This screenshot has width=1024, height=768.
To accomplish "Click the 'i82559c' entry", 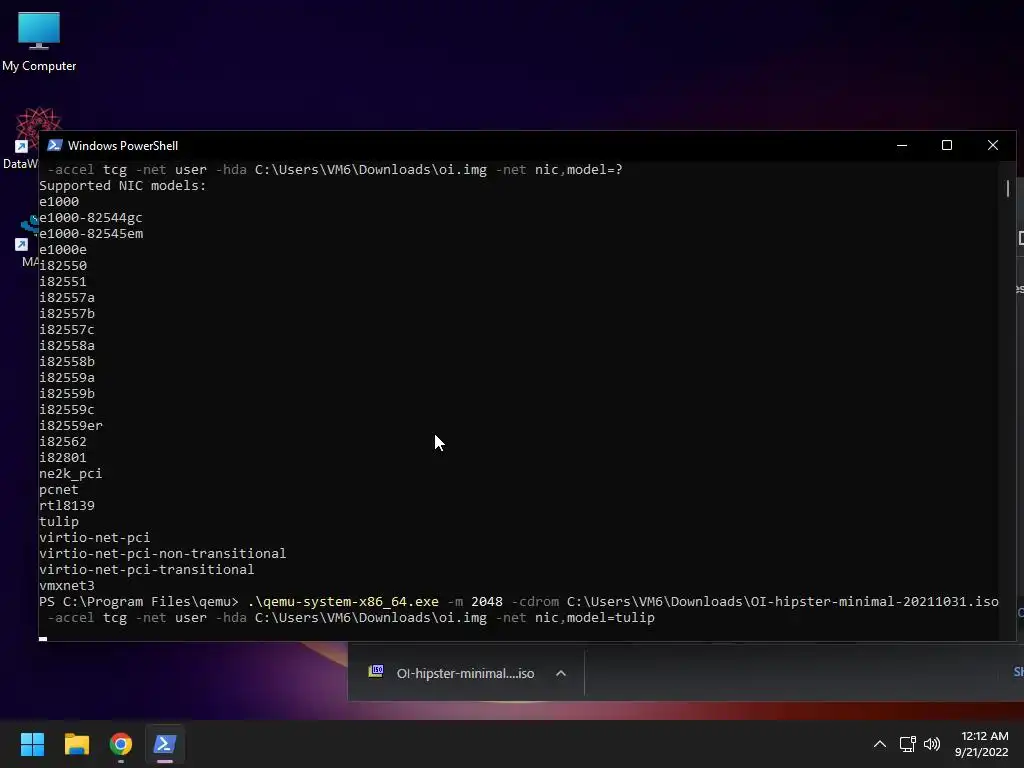I will click(67, 409).
